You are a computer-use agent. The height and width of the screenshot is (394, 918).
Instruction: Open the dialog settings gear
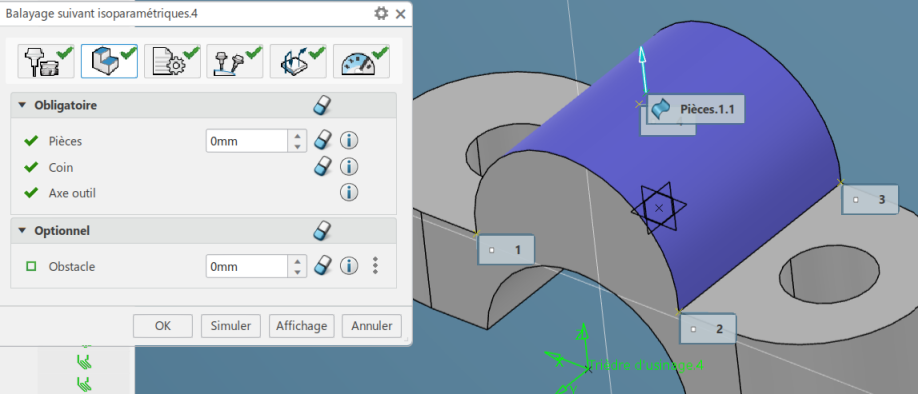click(381, 13)
